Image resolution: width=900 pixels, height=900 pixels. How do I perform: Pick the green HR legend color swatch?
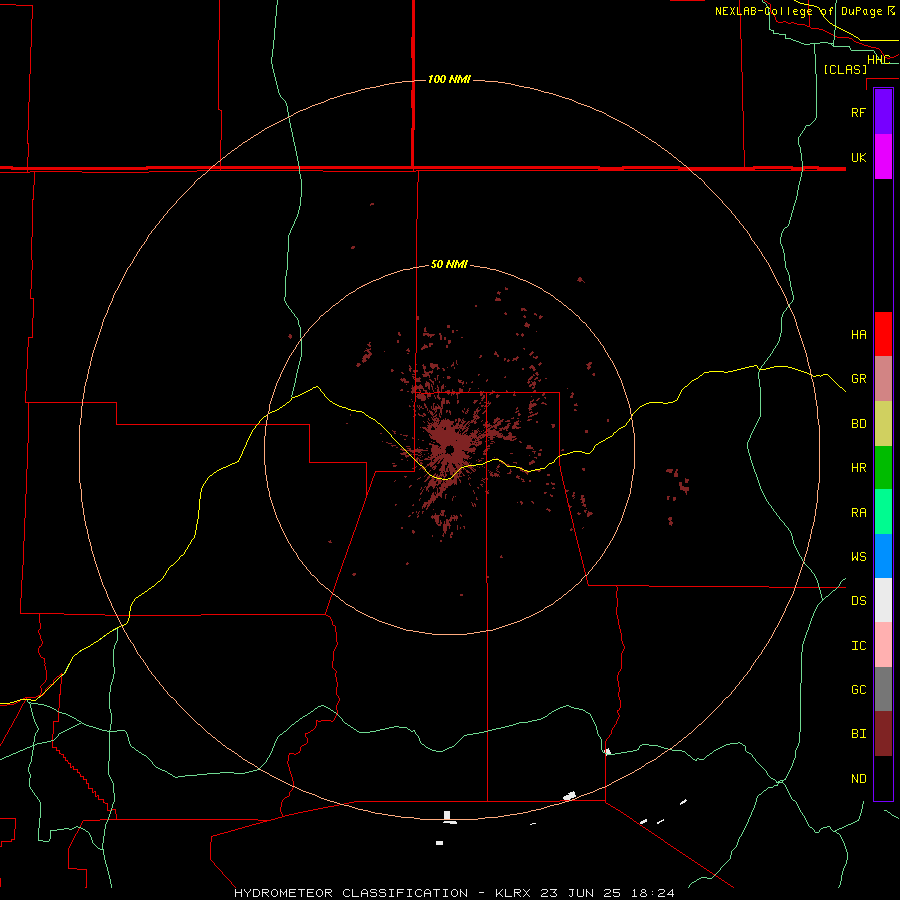[x=883, y=468]
